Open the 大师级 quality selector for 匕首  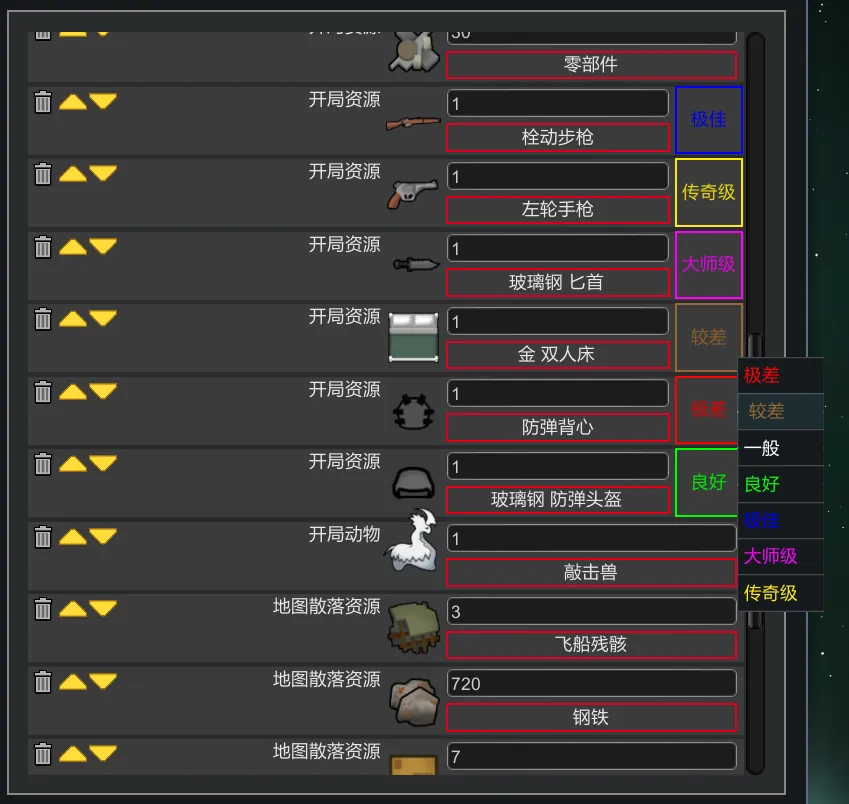(x=709, y=265)
